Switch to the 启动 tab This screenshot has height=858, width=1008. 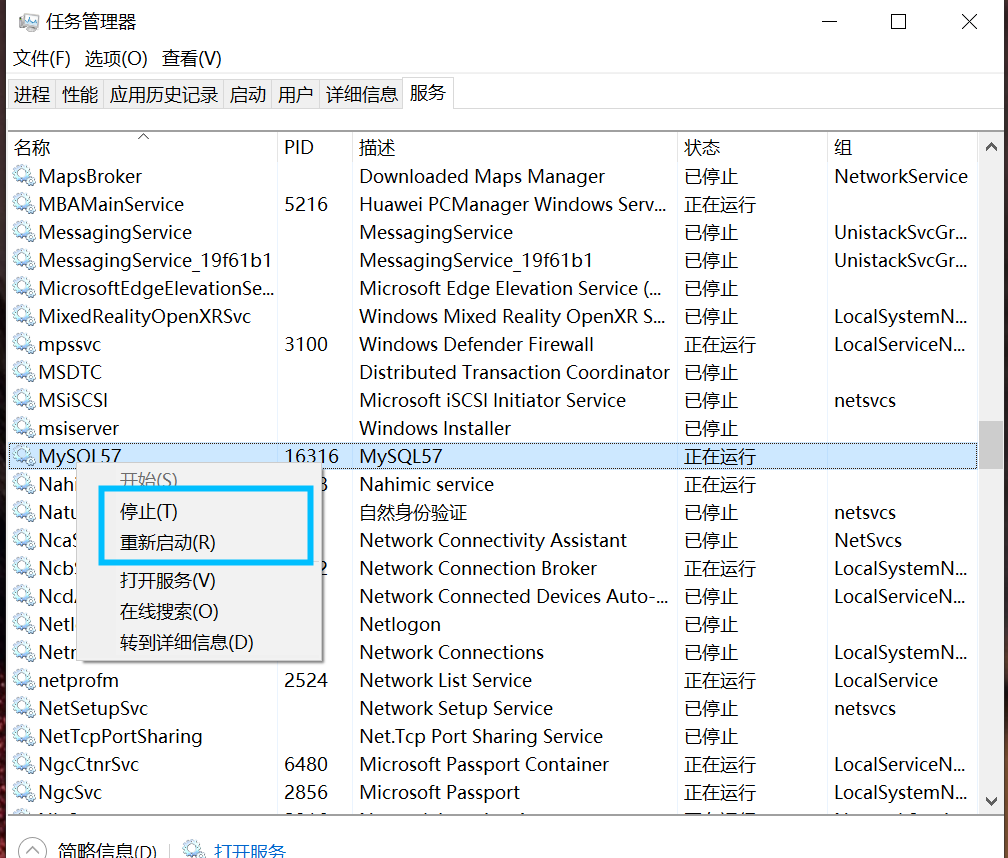[248, 95]
